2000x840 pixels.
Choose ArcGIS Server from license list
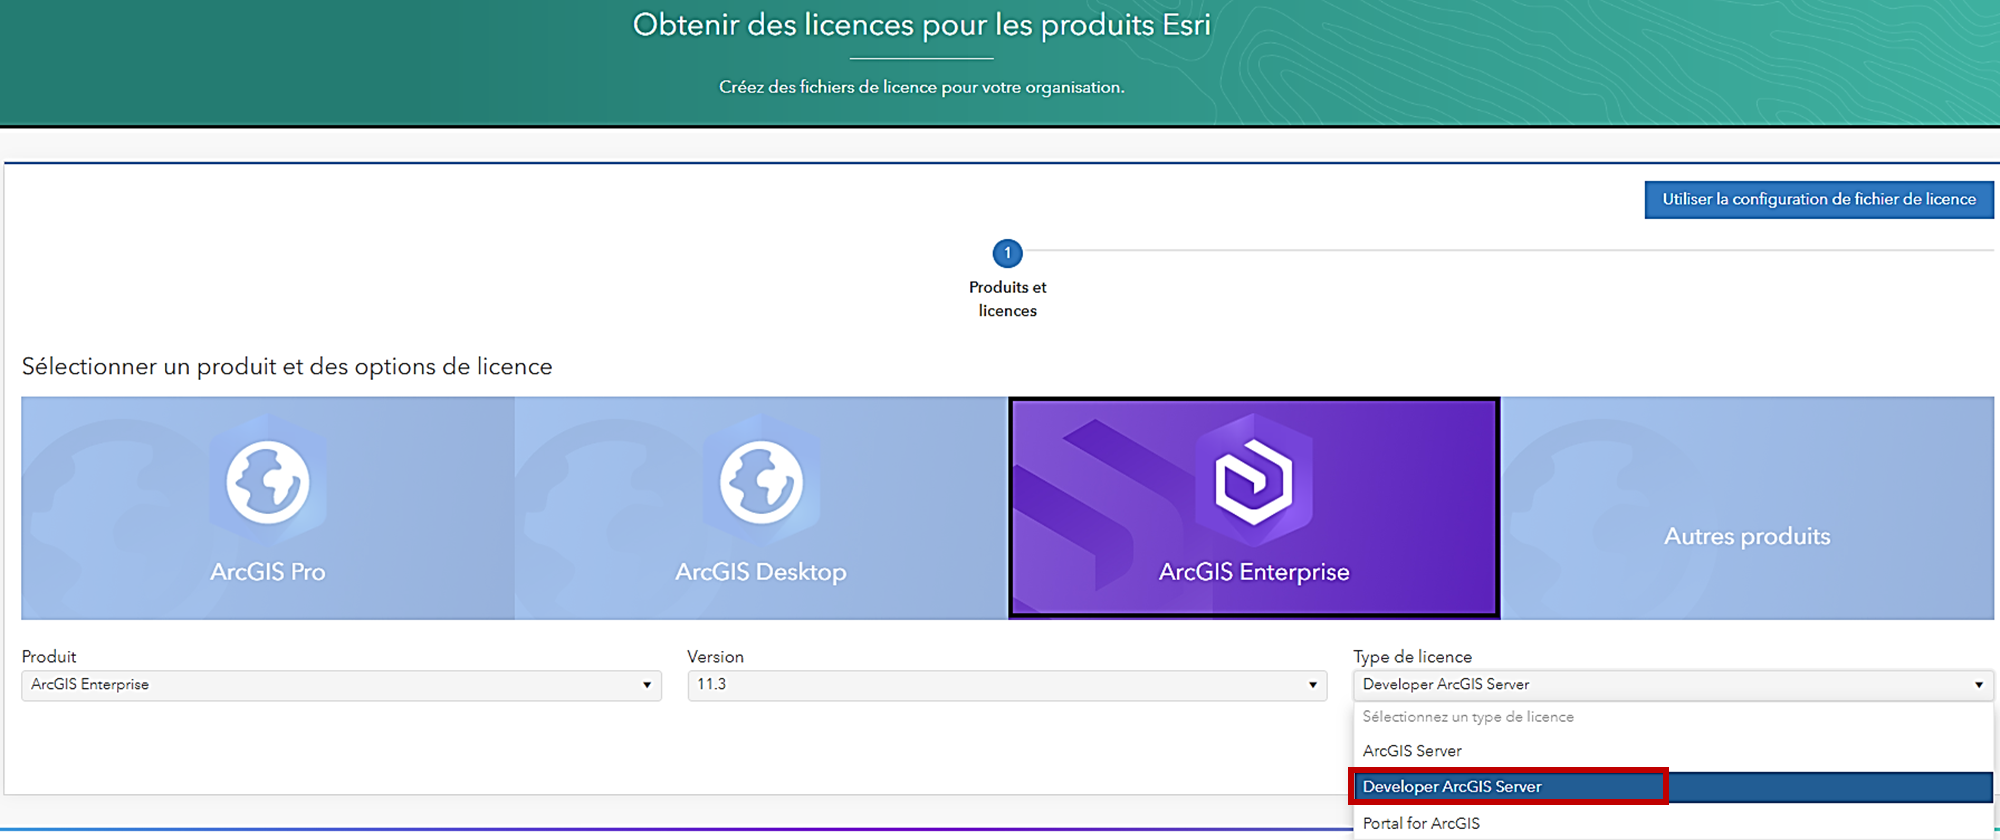pos(1412,751)
